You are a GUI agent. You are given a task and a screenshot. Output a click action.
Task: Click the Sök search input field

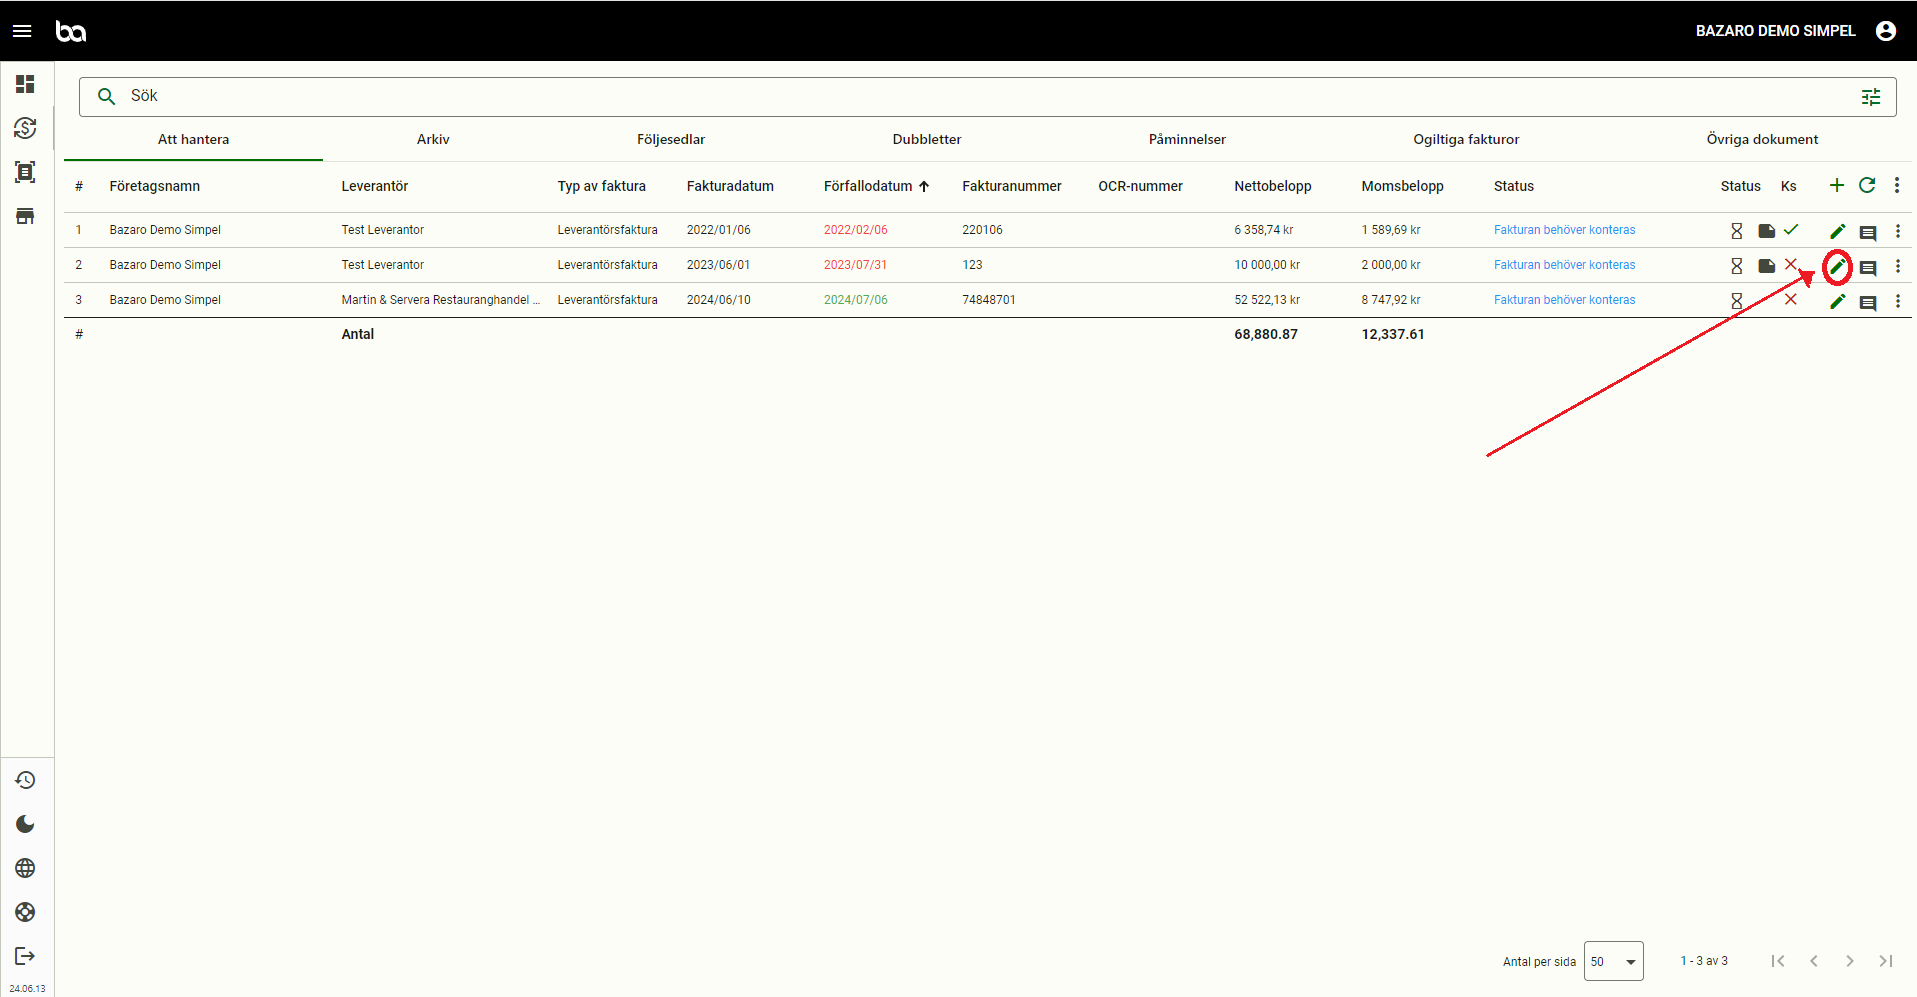[988, 96]
